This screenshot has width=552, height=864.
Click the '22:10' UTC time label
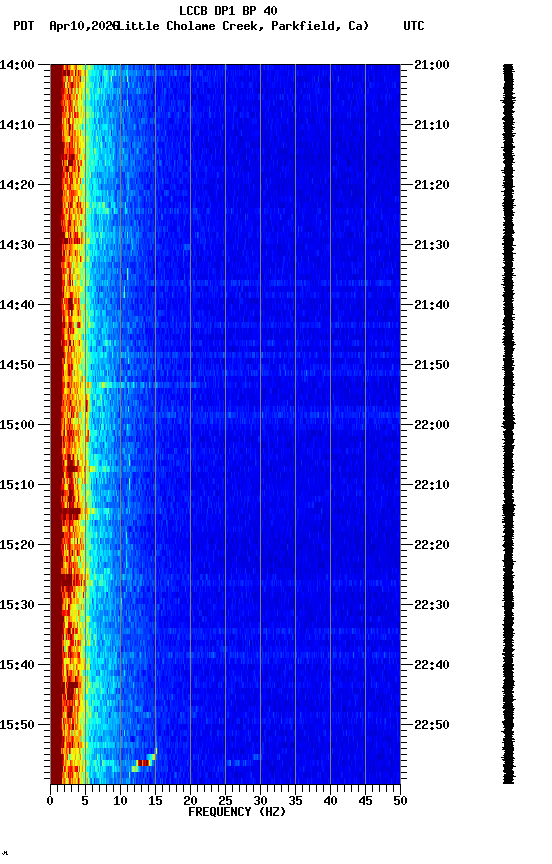(x=432, y=485)
